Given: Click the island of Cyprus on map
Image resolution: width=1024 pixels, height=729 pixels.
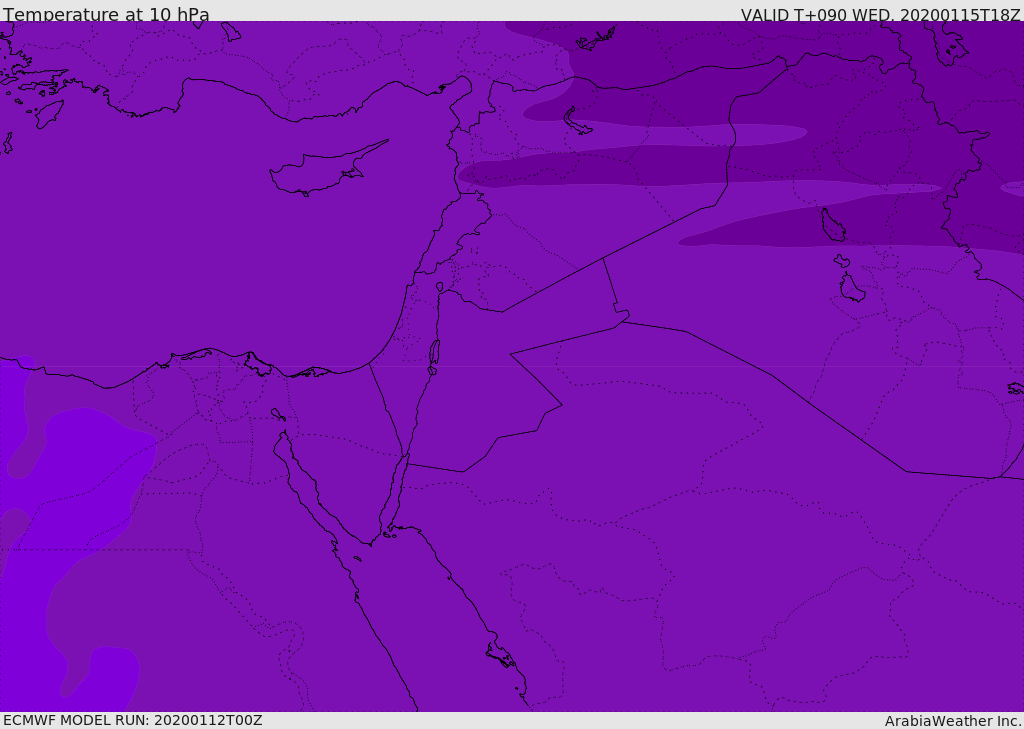Looking at the screenshot, I should coord(328,169).
